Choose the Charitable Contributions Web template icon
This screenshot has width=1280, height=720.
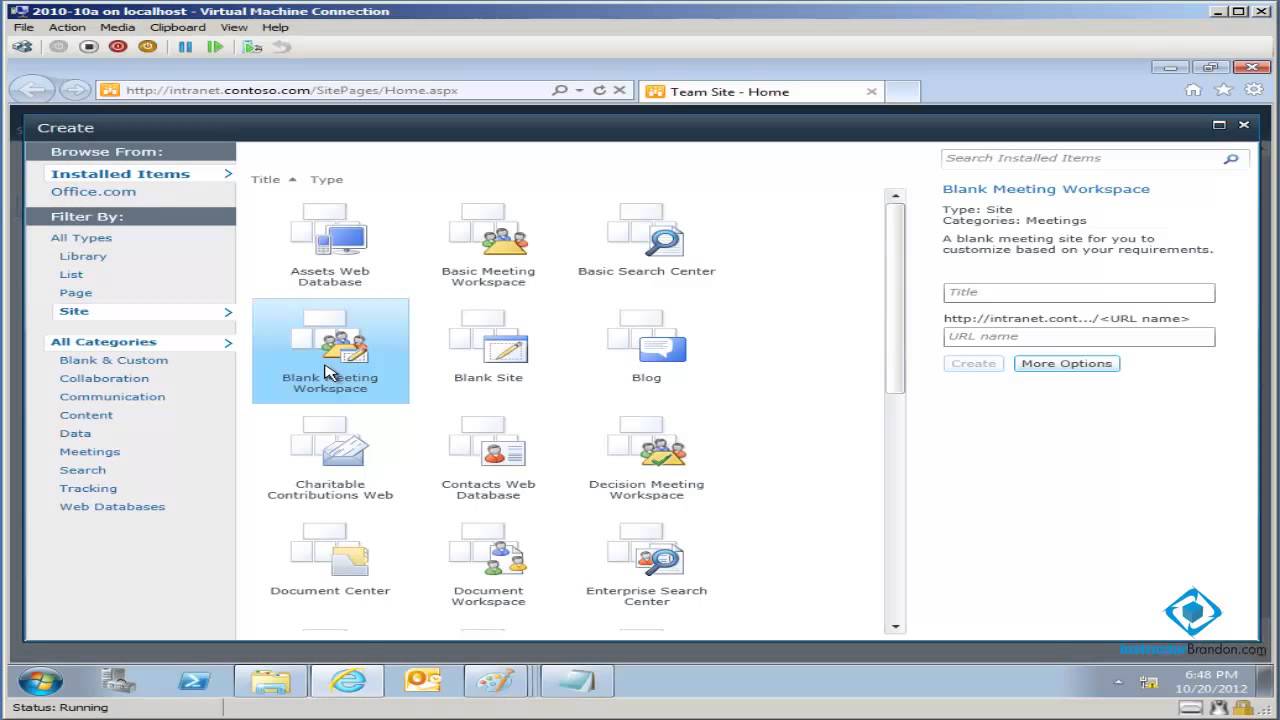click(x=330, y=442)
